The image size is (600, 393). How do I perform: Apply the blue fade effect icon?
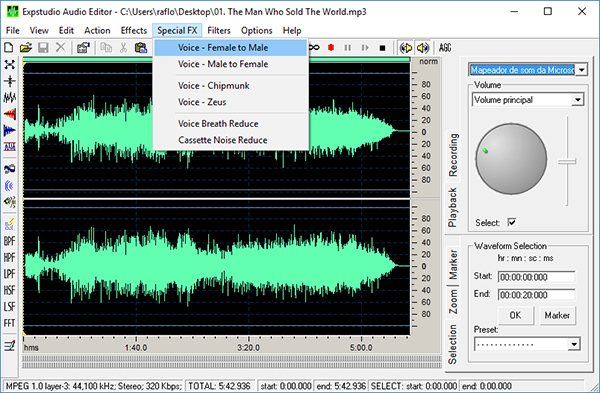[x=10, y=130]
